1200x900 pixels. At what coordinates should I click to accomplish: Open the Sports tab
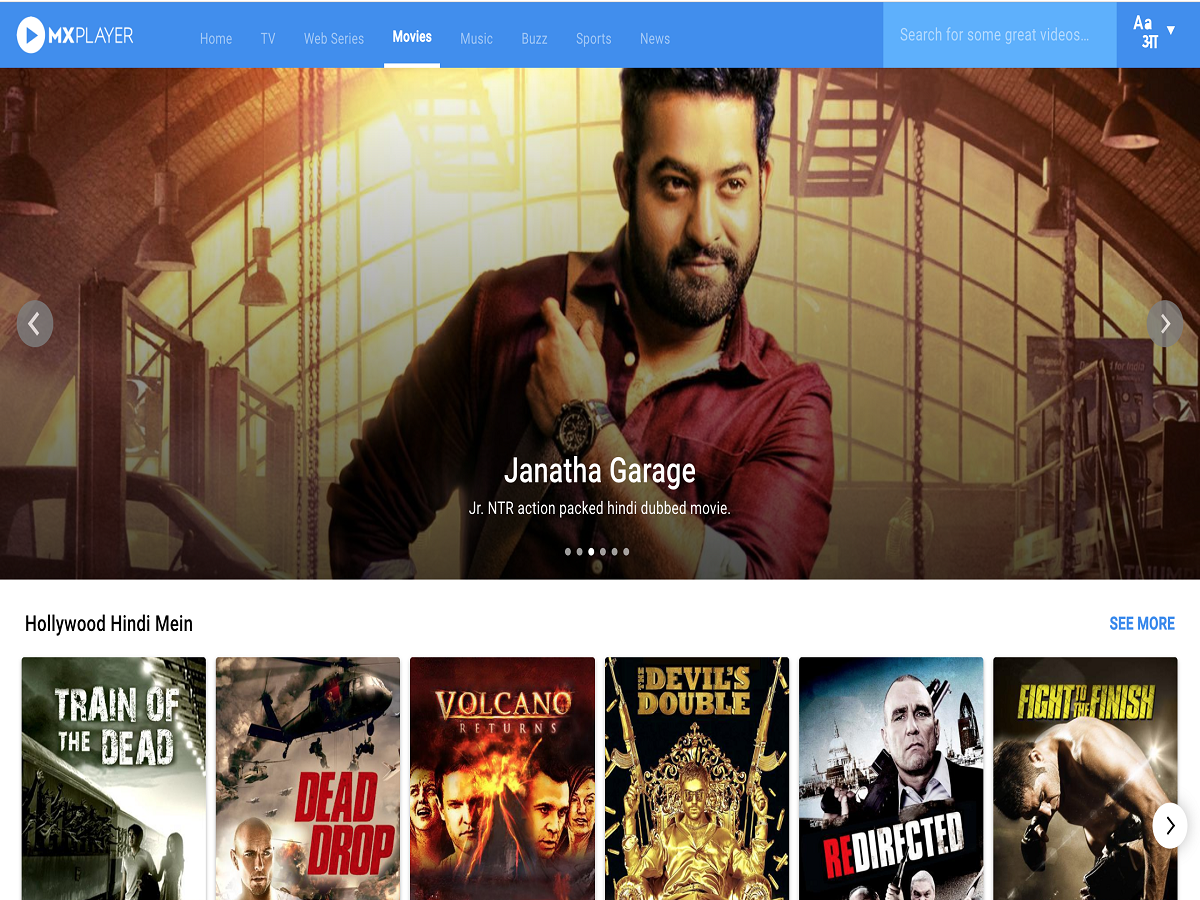(593, 39)
